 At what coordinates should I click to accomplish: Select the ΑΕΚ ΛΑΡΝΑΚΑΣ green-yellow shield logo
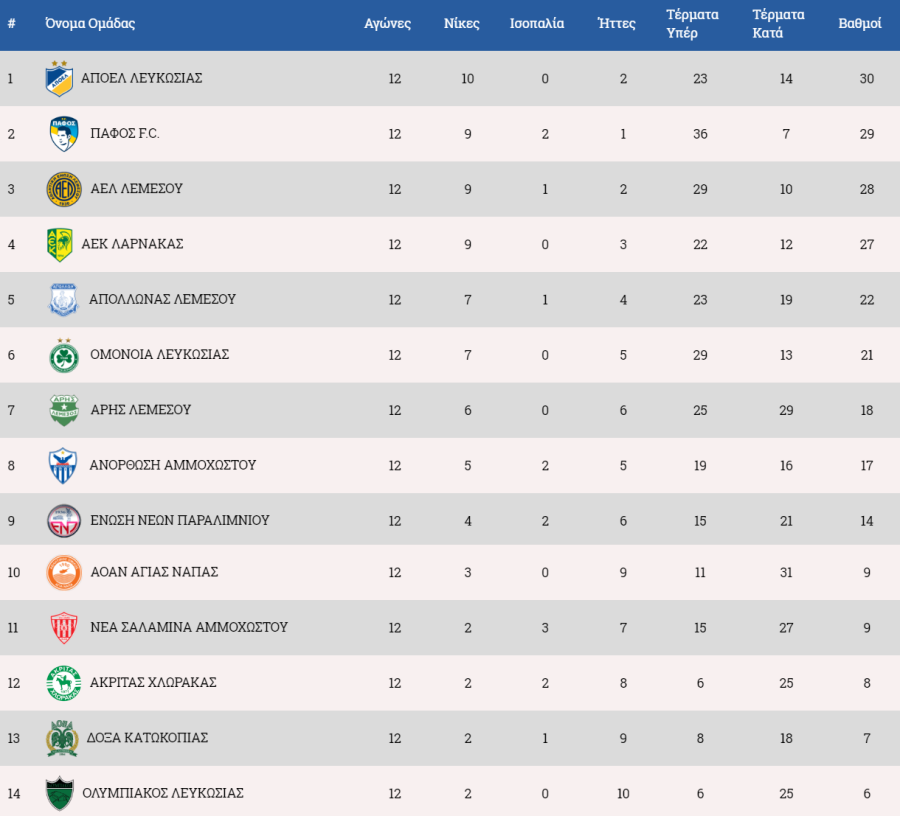tap(60, 244)
